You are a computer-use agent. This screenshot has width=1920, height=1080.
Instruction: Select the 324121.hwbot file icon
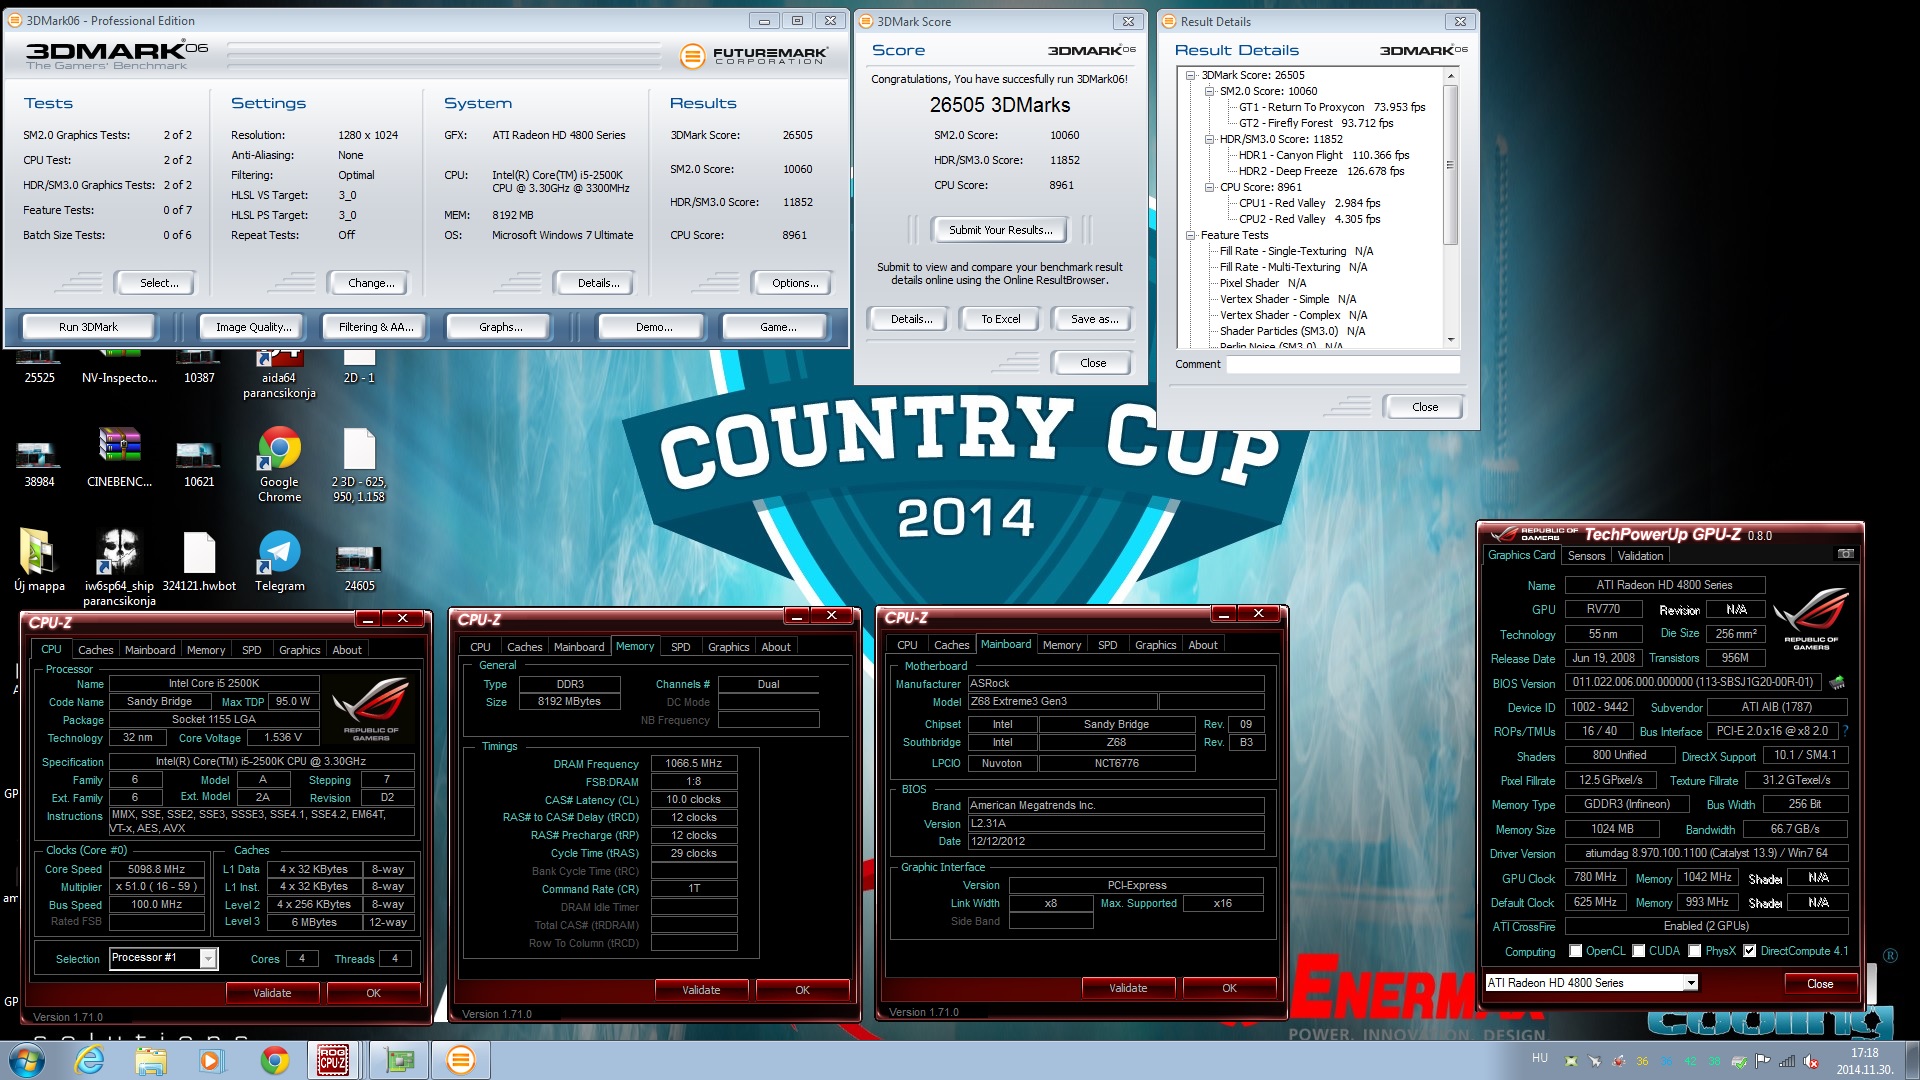[199, 551]
